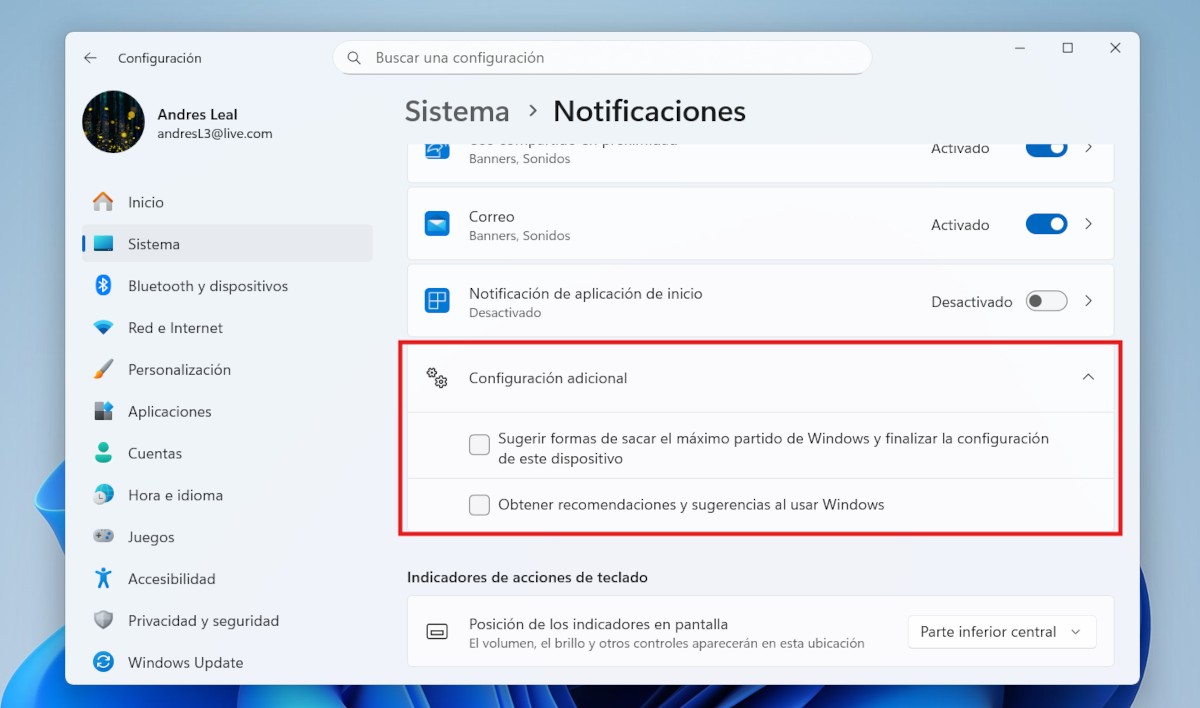
Task: Select the Bluetooth y dispositivos icon
Action: pyautogui.click(x=103, y=286)
